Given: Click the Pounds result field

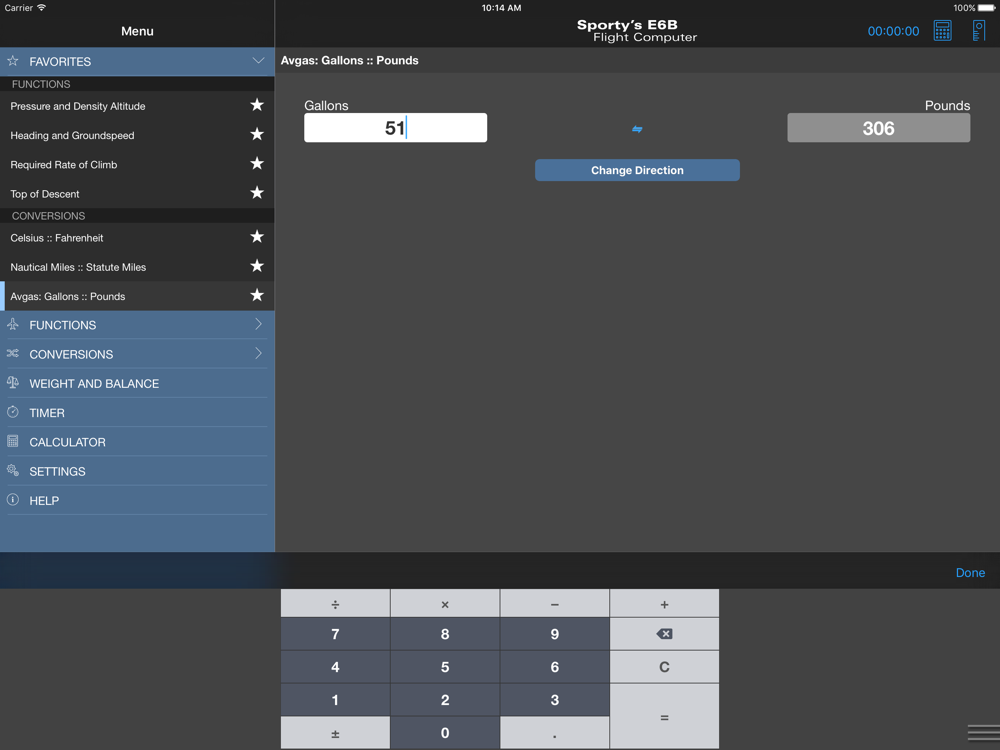Looking at the screenshot, I should [879, 128].
